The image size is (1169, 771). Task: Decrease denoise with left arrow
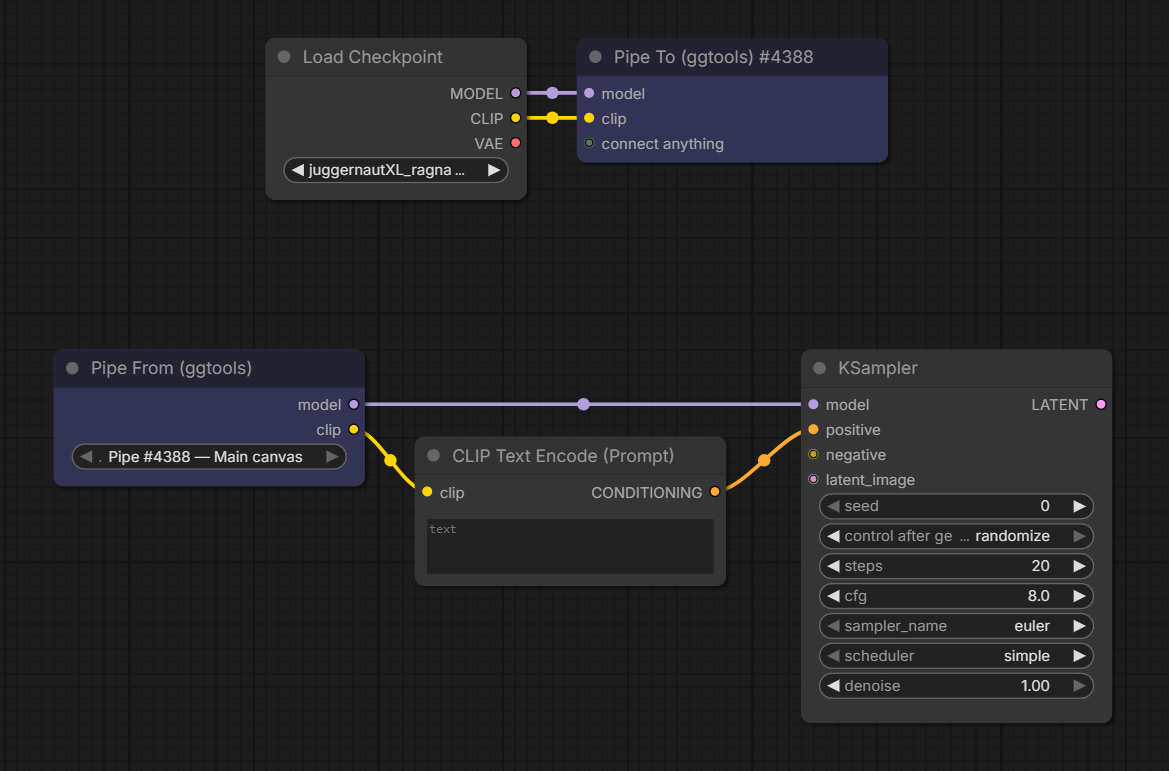click(x=834, y=685)
